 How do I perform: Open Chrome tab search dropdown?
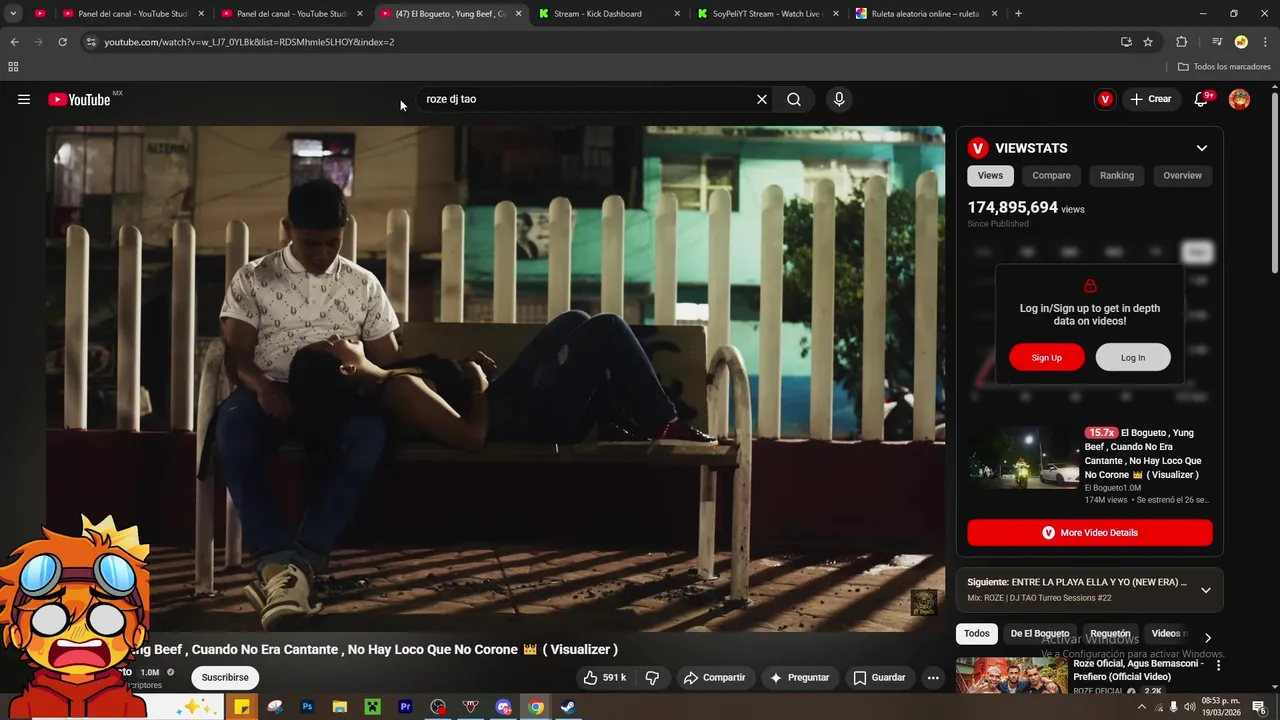(13, 14)
